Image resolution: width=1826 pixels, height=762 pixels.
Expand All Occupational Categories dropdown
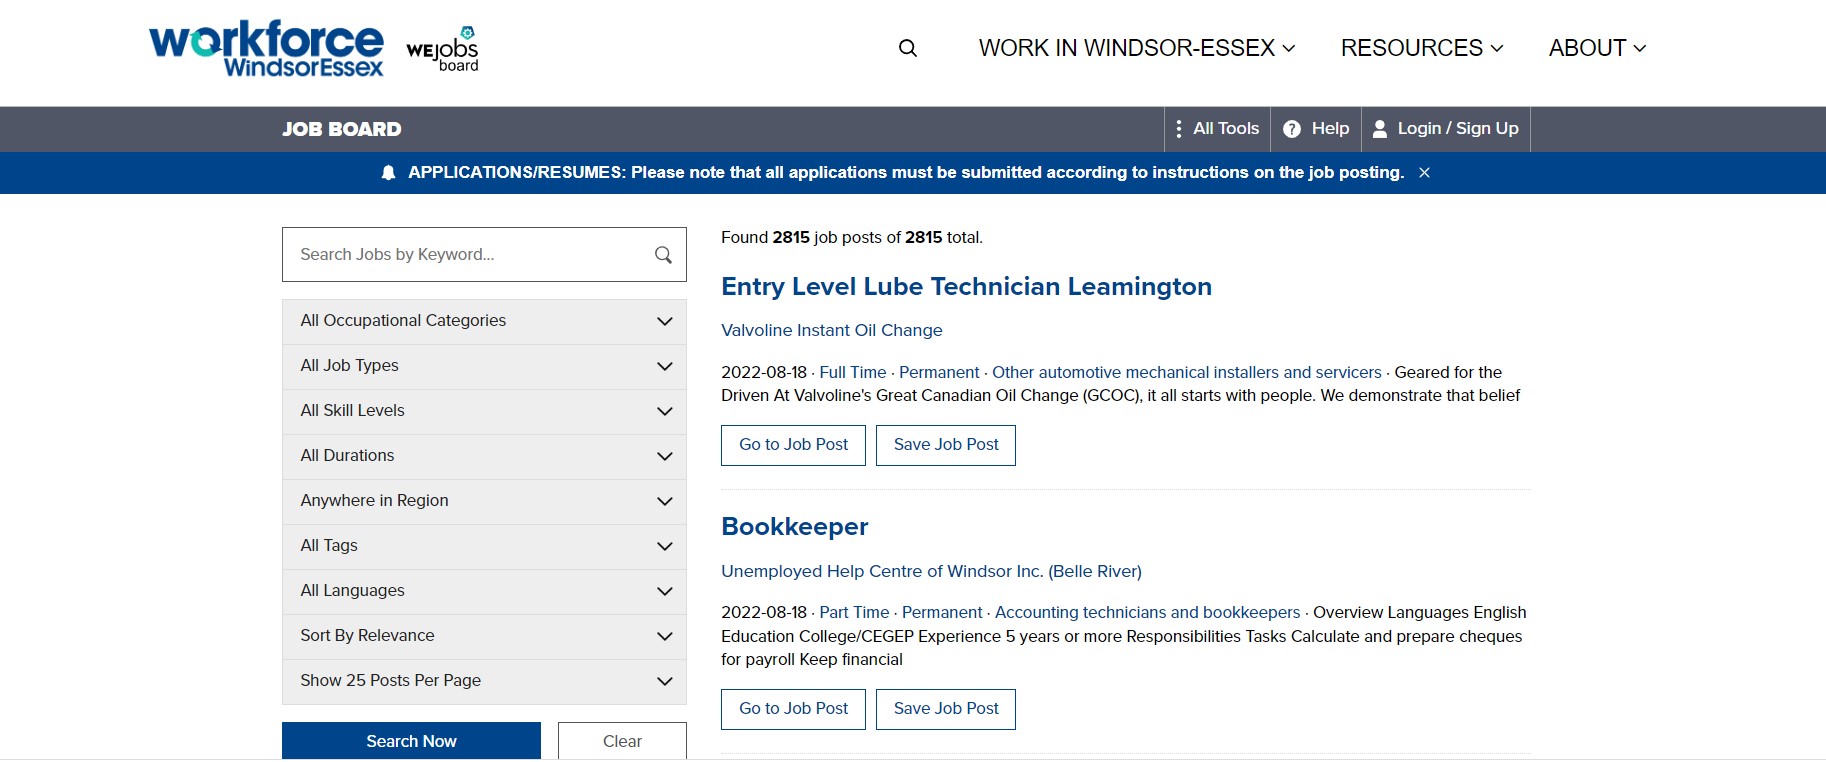pos(484,321)
